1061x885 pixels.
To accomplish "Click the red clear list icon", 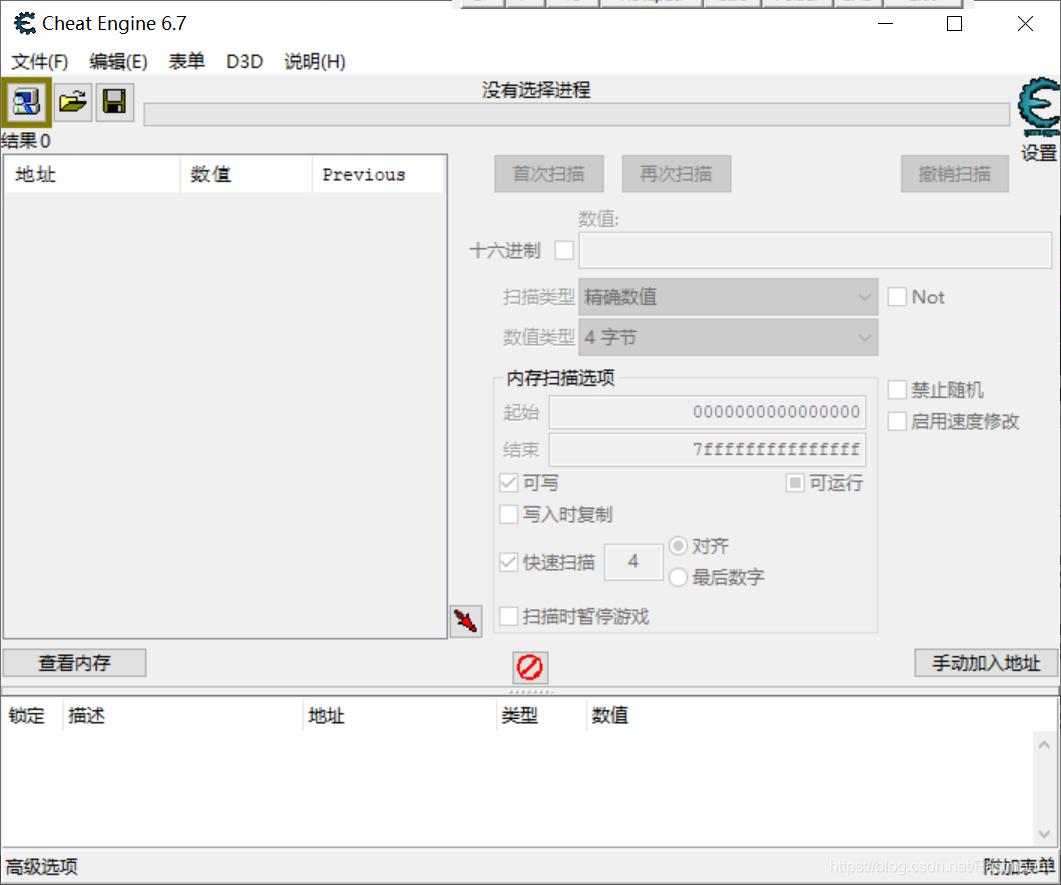I will 530,667.
